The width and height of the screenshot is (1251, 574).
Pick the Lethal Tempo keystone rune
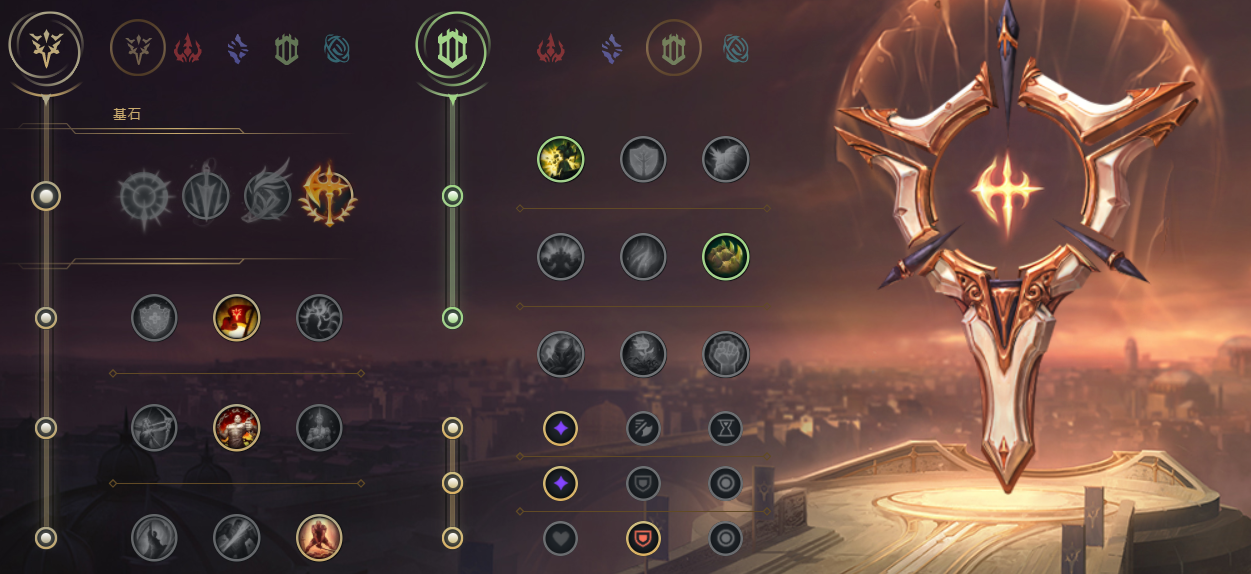click(206, 197)
